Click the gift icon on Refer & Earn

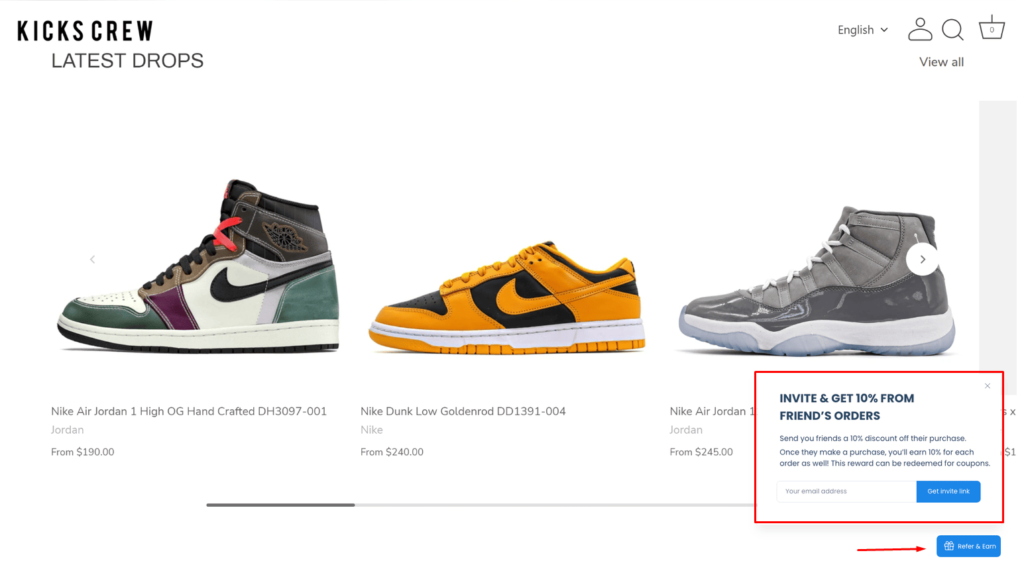tap(949, 546)
